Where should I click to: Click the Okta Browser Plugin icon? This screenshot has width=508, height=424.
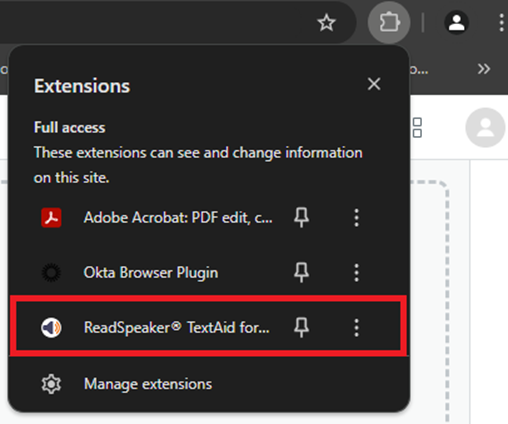51,272
